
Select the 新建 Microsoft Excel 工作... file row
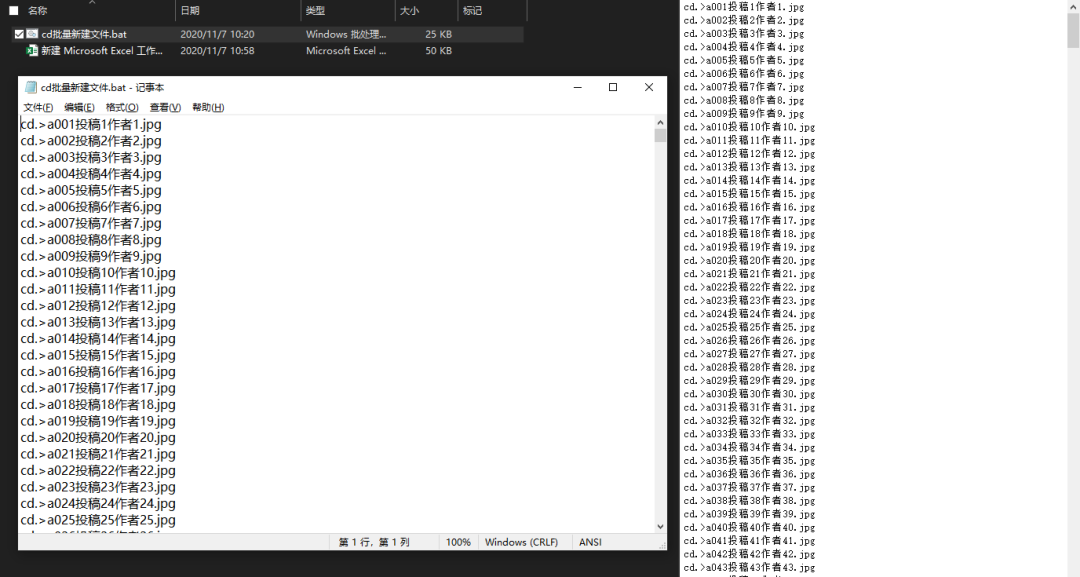268,50
